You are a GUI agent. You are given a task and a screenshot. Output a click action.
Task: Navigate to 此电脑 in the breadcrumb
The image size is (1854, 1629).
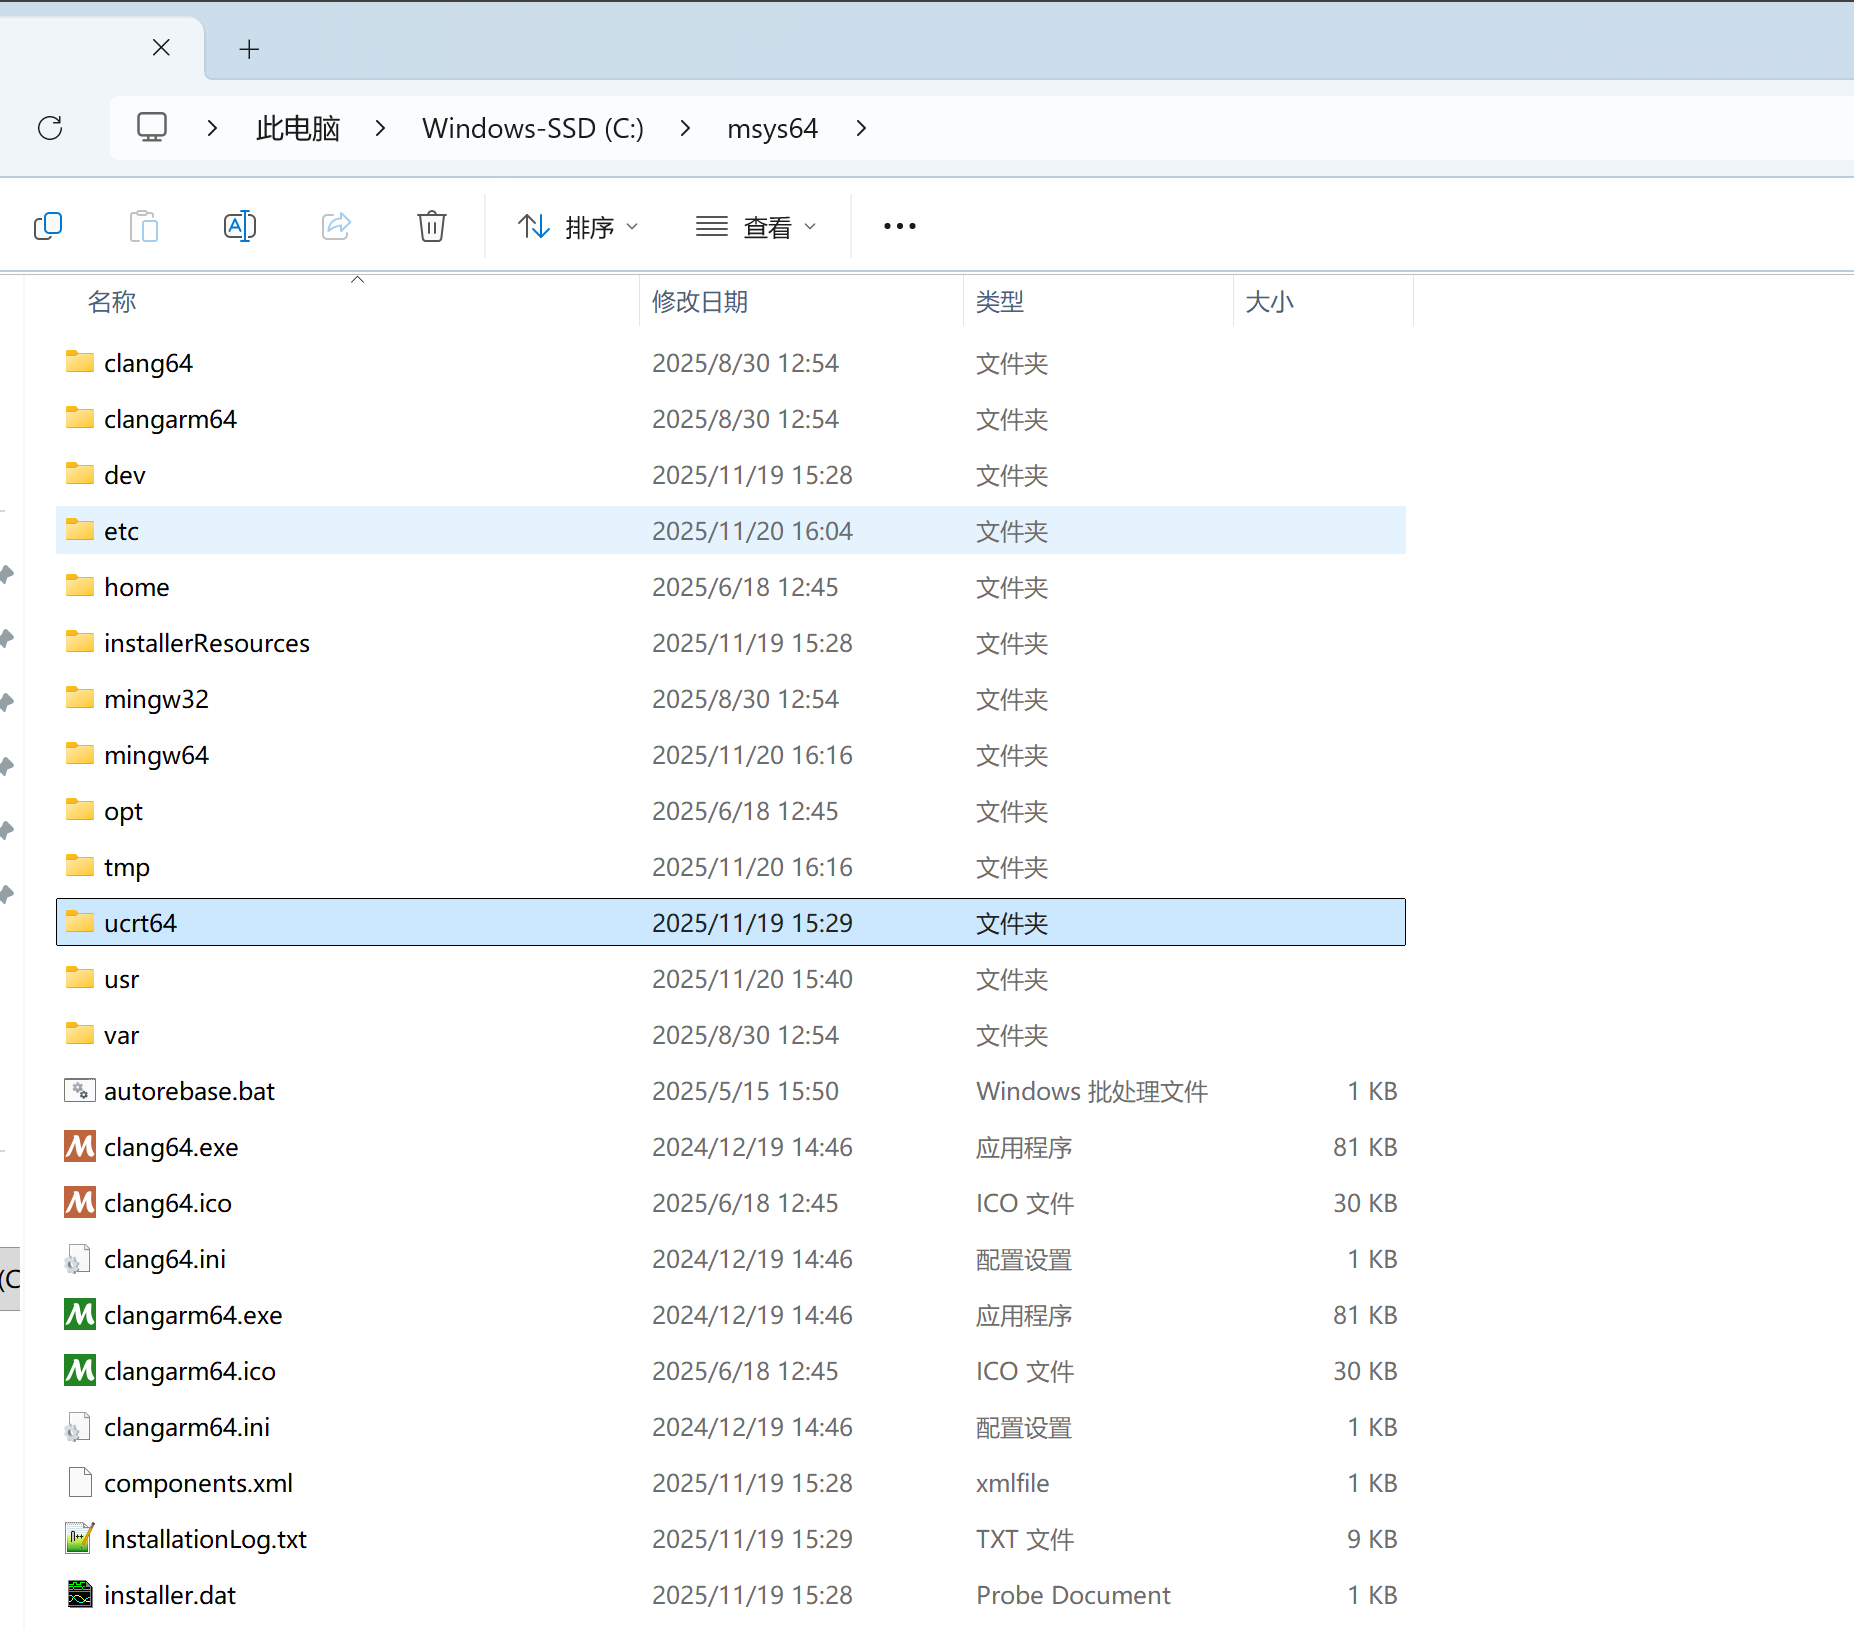pyautogui.click(x=298, y=129)
